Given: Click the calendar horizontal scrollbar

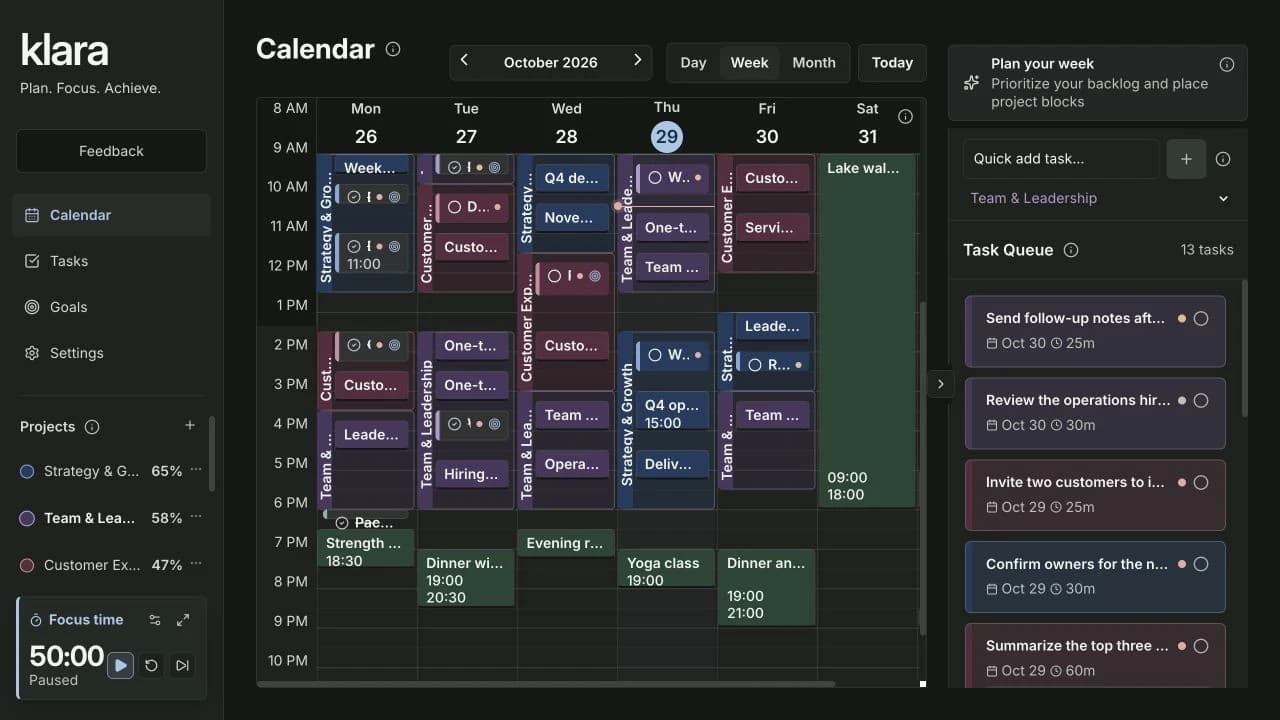Looking at the screenshot, I should (546, 684).
